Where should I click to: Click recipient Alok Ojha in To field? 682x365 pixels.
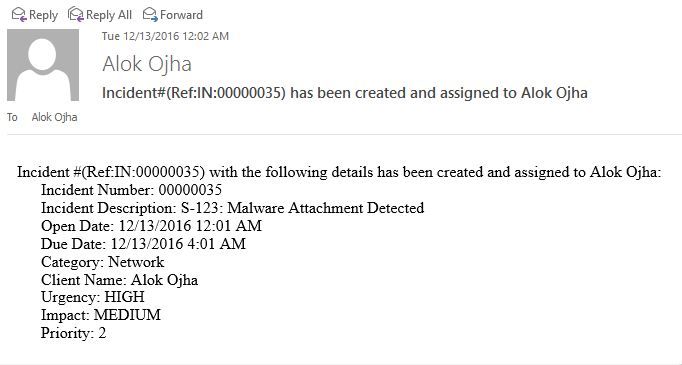coord(54,117)
